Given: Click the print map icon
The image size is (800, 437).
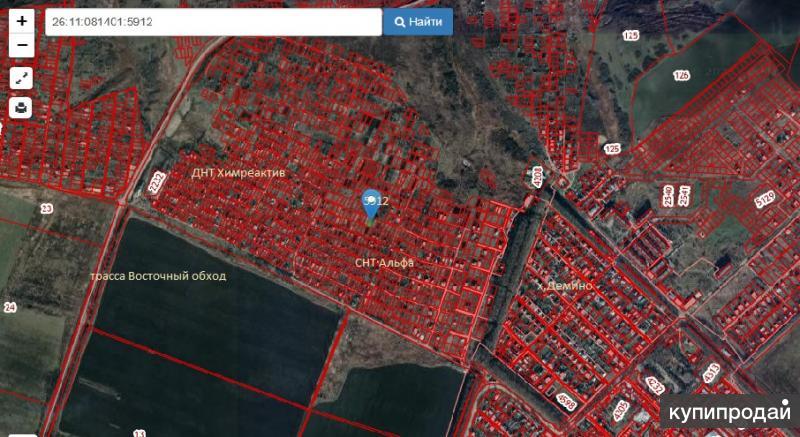Looking at the screenshot, I should [x=21, y=107].
